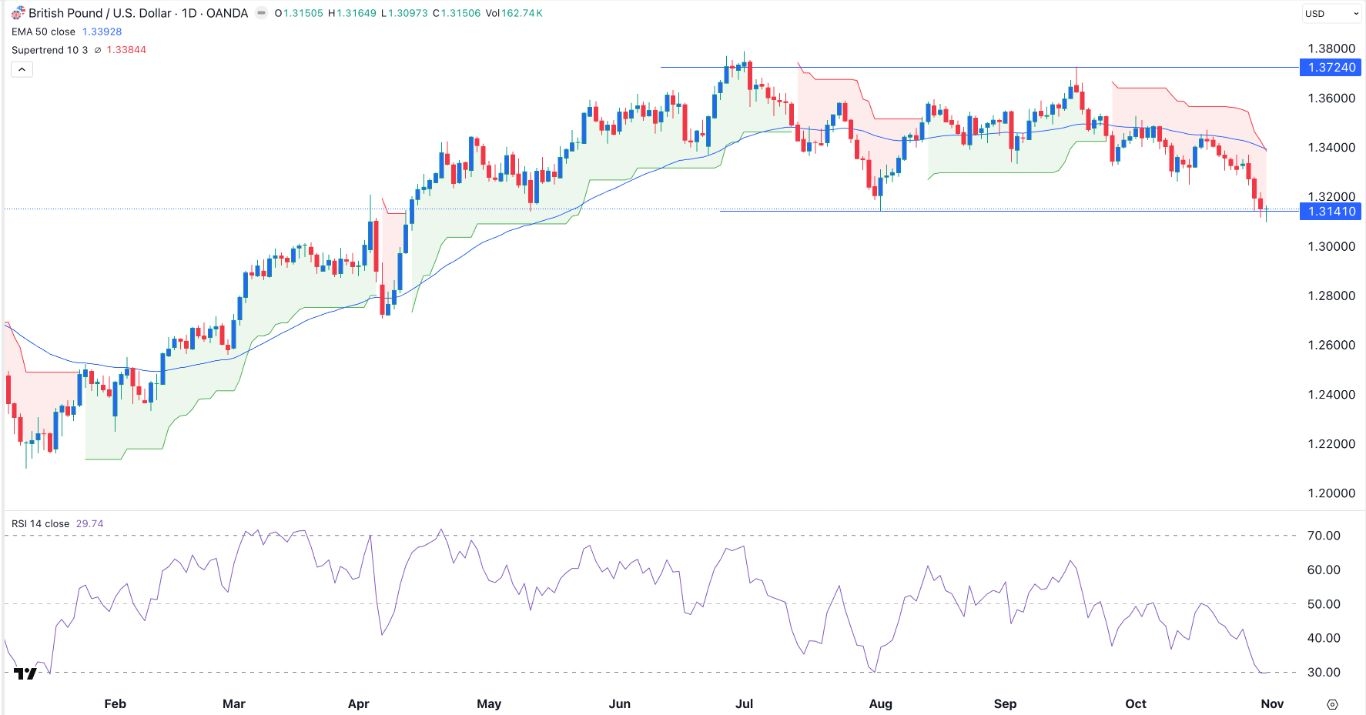
Task: Click the 1.31410 current price label
Action: 1331,211
